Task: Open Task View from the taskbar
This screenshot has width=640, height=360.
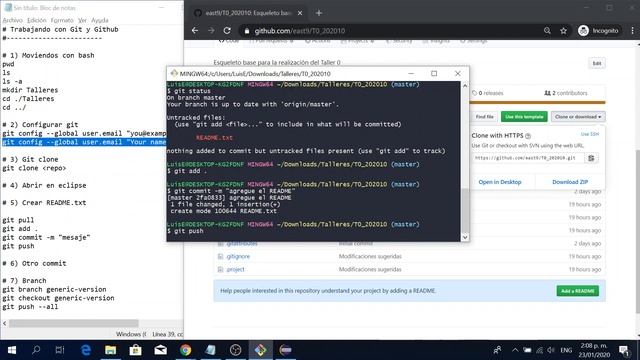Action: tap(60, 350)
